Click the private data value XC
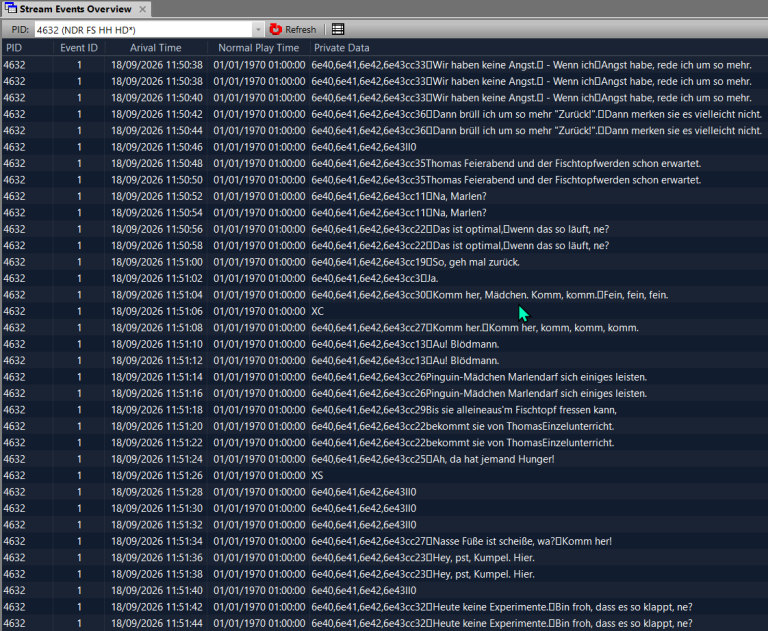 317,311
